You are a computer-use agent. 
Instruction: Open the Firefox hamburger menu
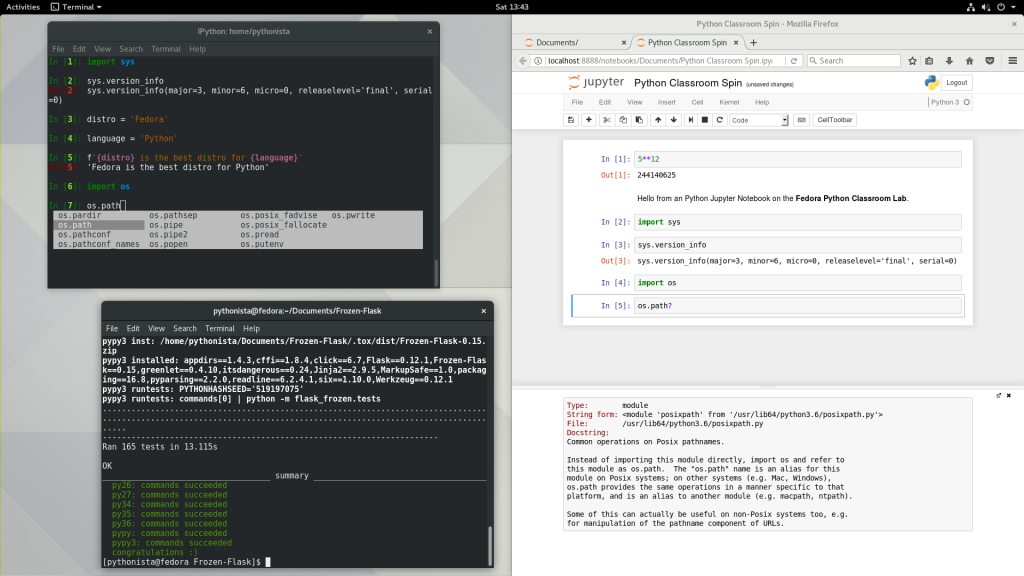[1011, 60]
